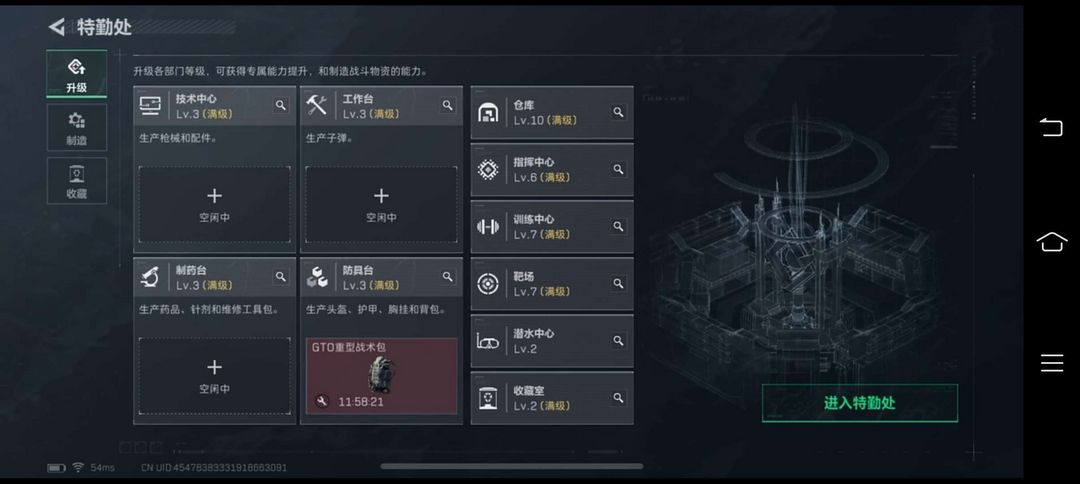Inspect 训练中心 with its magnifier icon
Screen dimensions: 1080x484
(618, 227)
